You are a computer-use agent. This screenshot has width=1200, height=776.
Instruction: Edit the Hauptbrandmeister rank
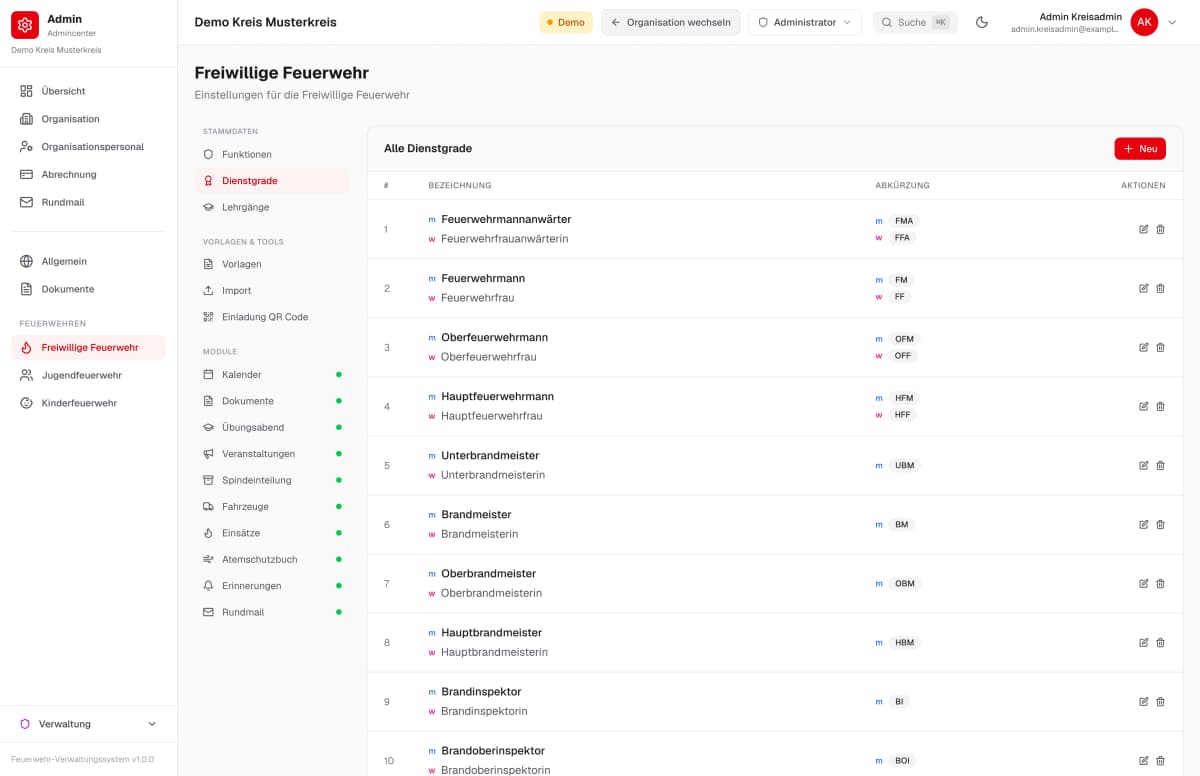click(1144, 642)
